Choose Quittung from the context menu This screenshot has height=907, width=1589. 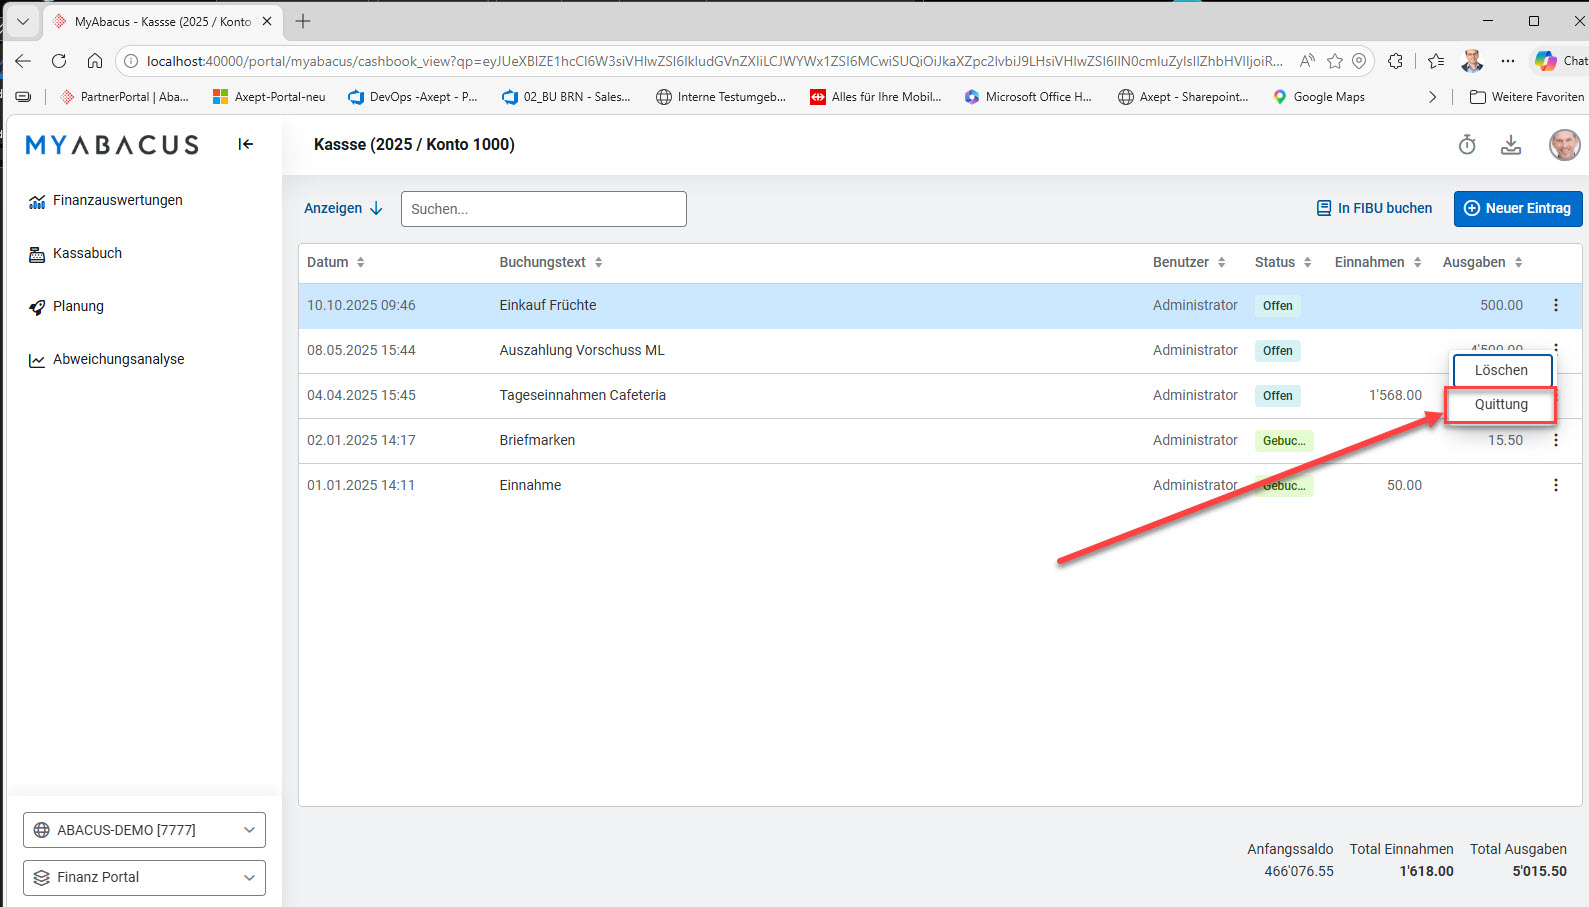pos(1501,404)
